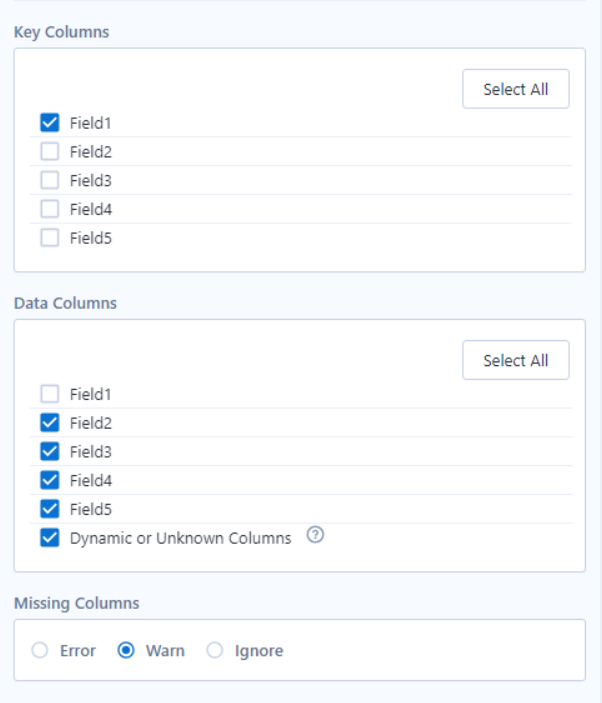Check Field2 under Key Columns
The height and width of the screenshot is (703, 602).
(50, 152)
